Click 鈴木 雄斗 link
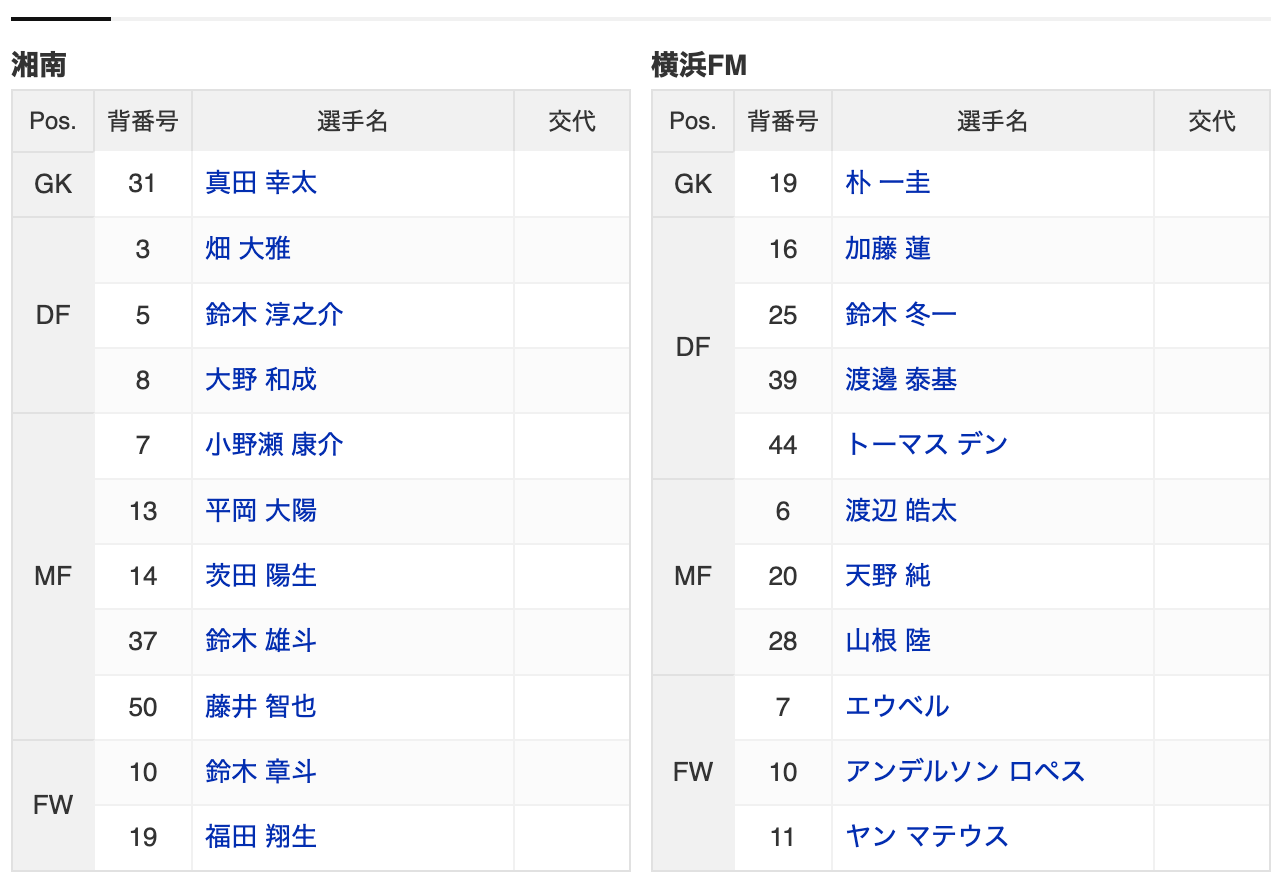The width and height of the screenshot is (1274, 894). pos(261,640)
